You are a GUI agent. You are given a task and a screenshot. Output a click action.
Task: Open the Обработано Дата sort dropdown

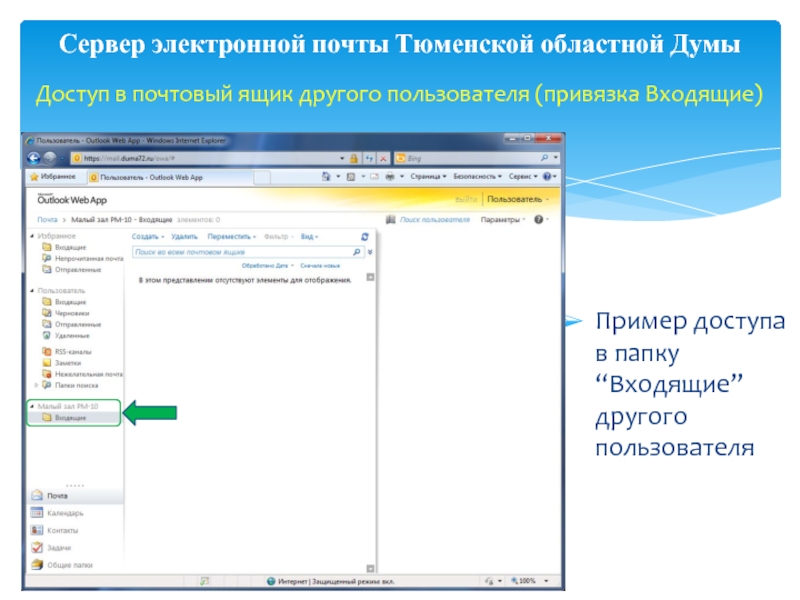(x=268, y=265)
